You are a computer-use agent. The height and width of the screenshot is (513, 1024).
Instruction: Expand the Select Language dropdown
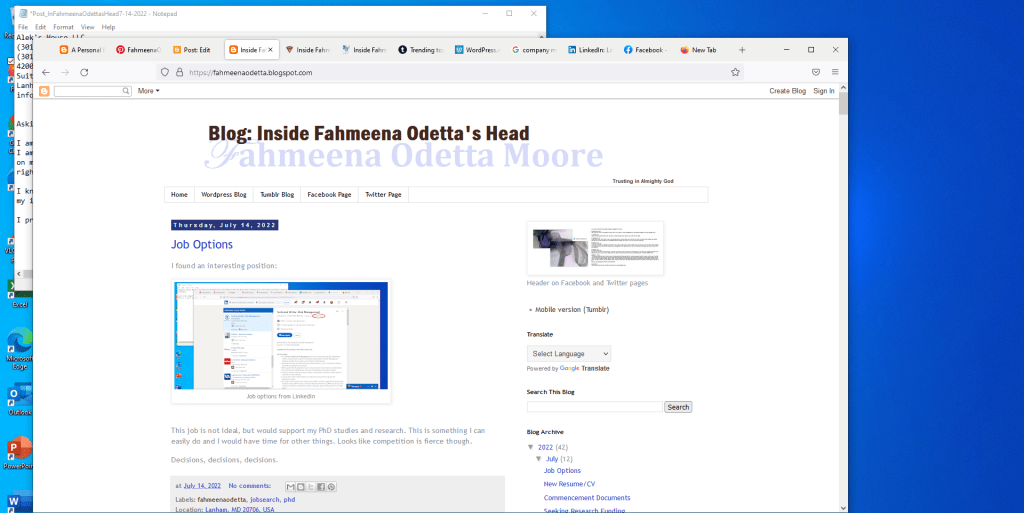coord(569,354)
